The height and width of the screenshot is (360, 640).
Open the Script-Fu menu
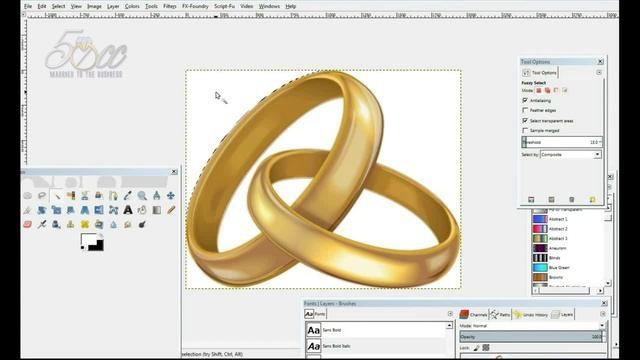[x=224, y=6]
